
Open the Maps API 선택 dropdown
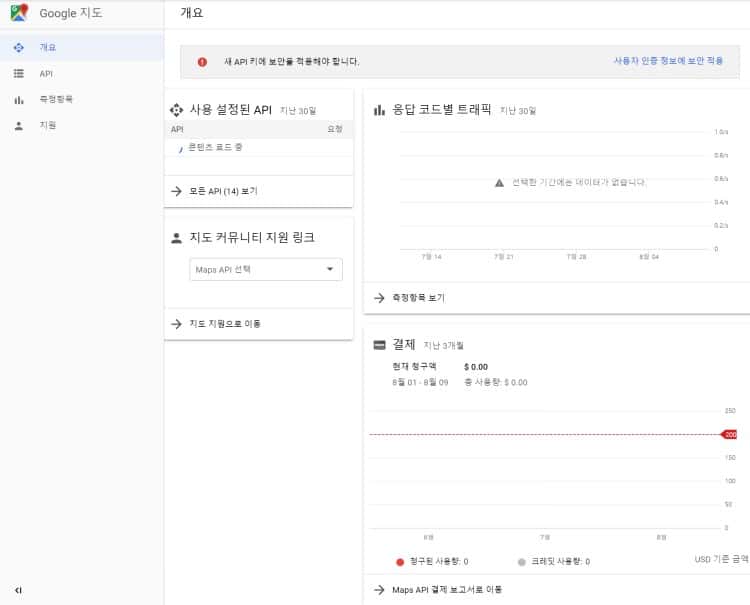[x=265, y=269]
